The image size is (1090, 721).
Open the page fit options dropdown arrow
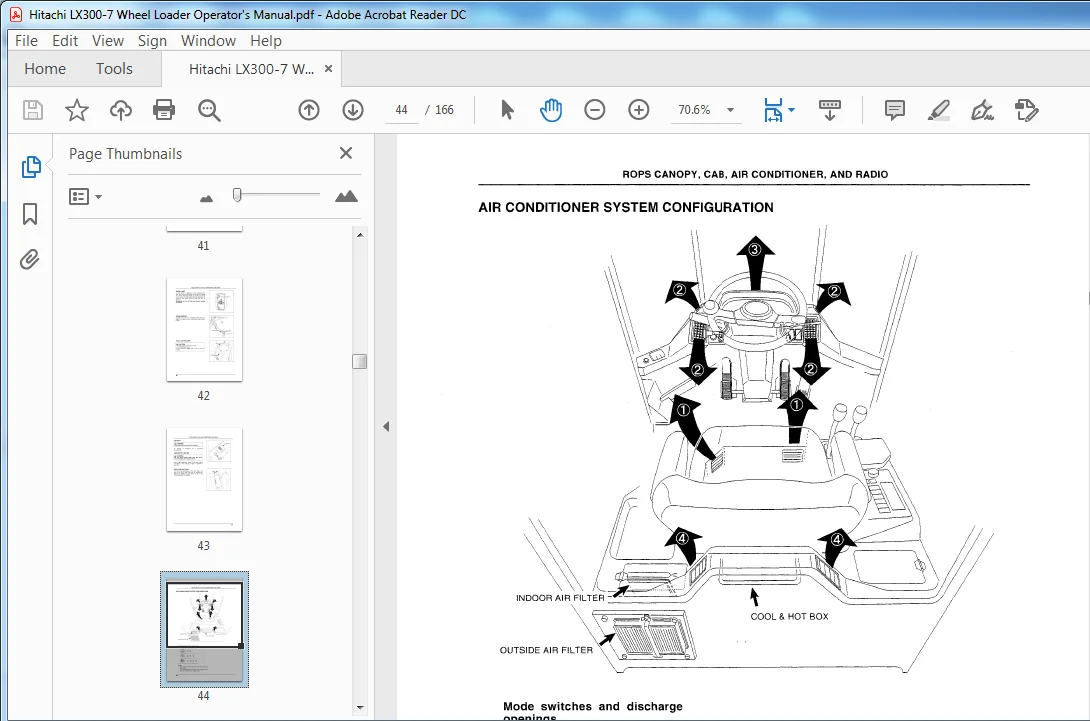[x=791, y=110]
